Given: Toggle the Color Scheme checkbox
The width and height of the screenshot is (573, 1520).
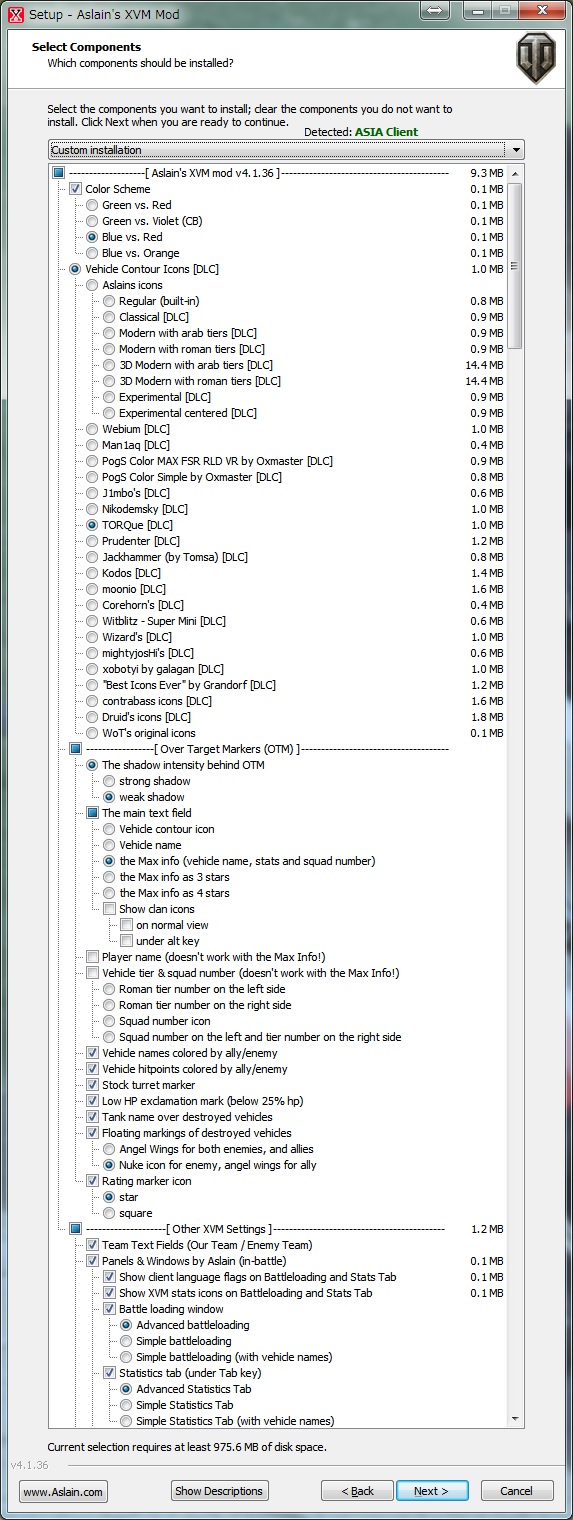Looking at the screenshot, I should pyautogui.click(x=76, y=189).
